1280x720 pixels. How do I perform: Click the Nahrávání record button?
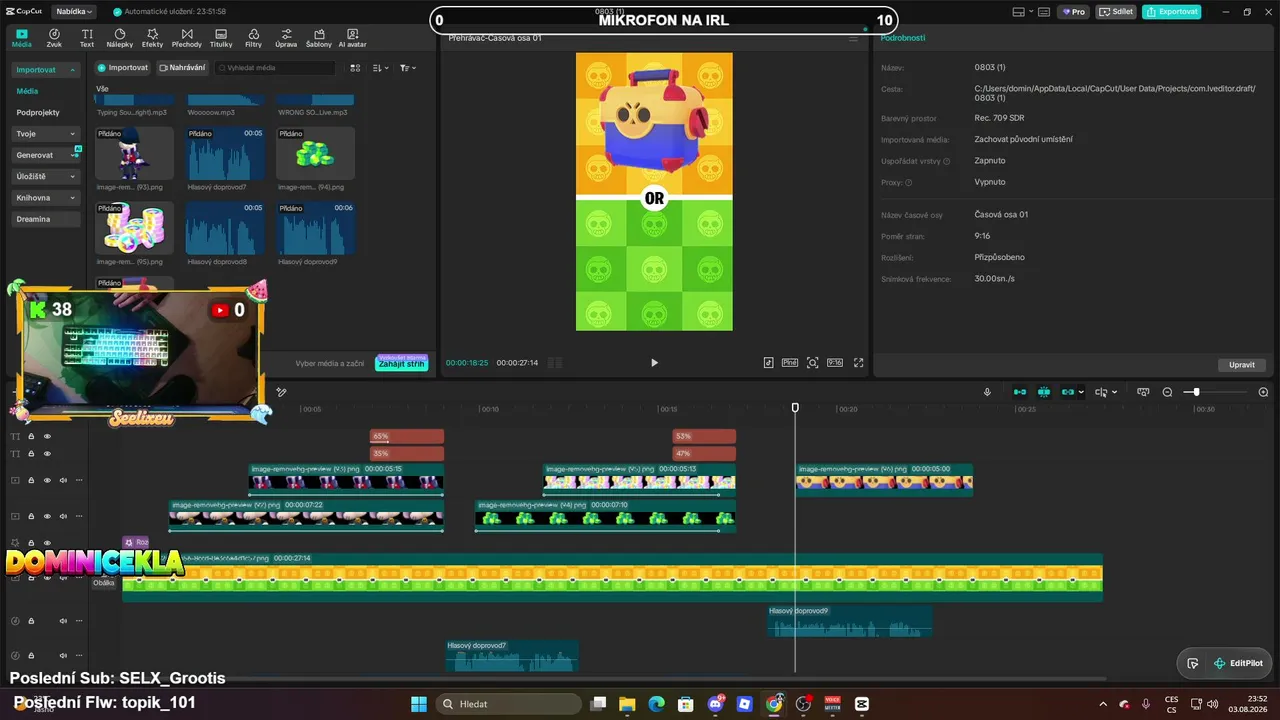pyautogui.click(x=183, y=68)
